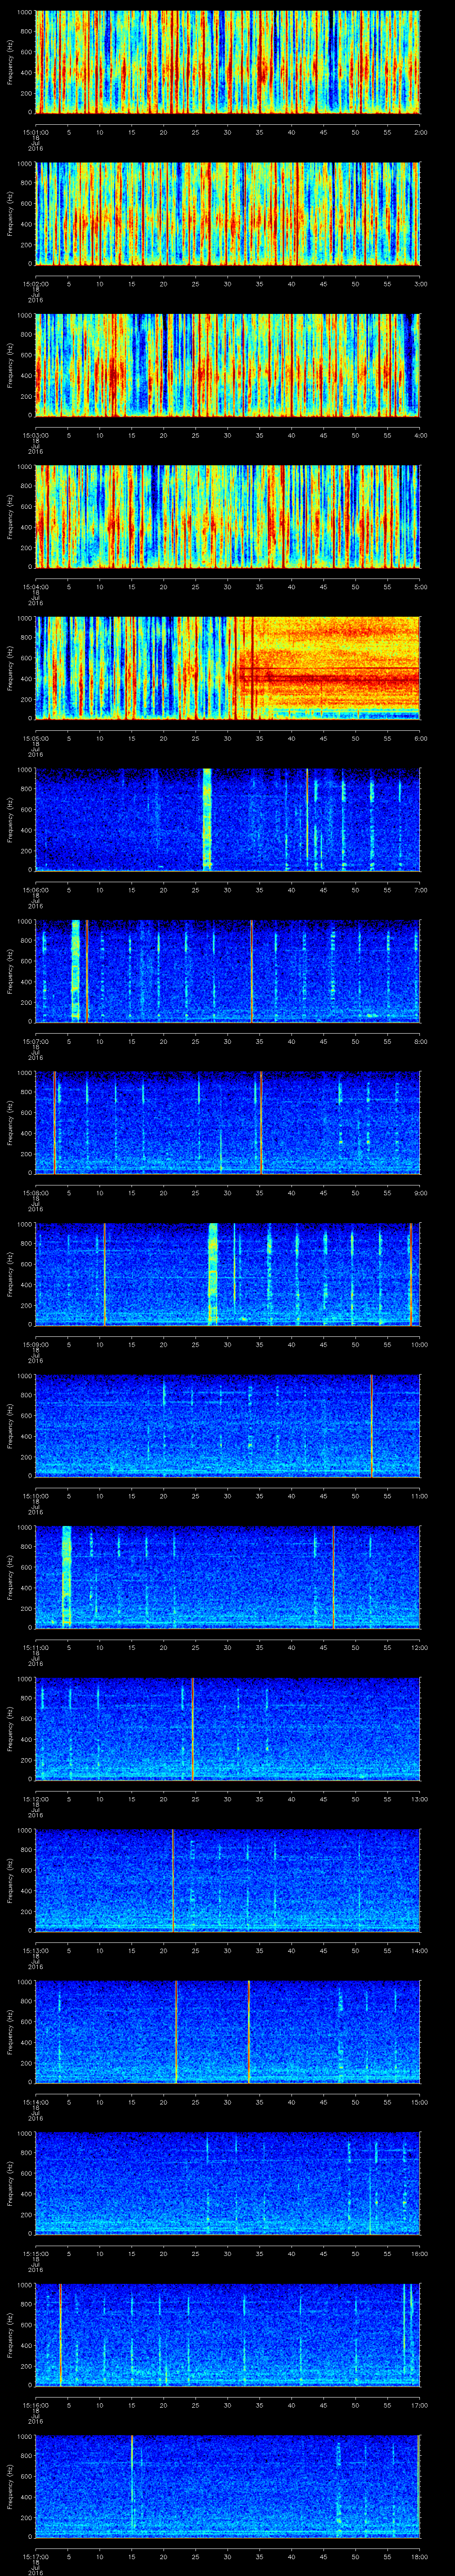This screenshot has height=2576, width=455.
Task: Open the 15:10:00 spectrogram panel
Action: (x=228, y=1425)
